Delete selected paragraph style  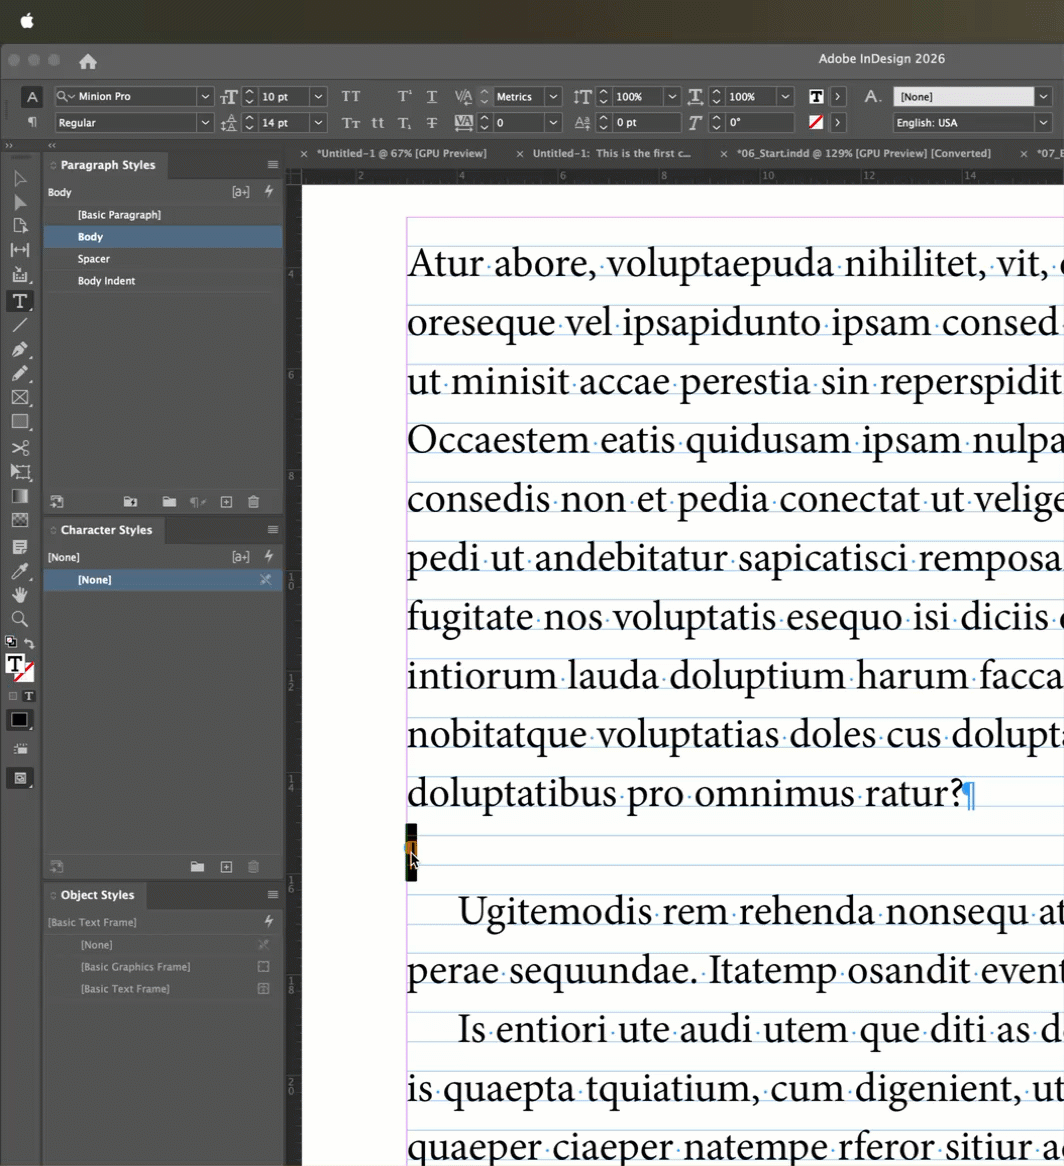tap(254, 502)
